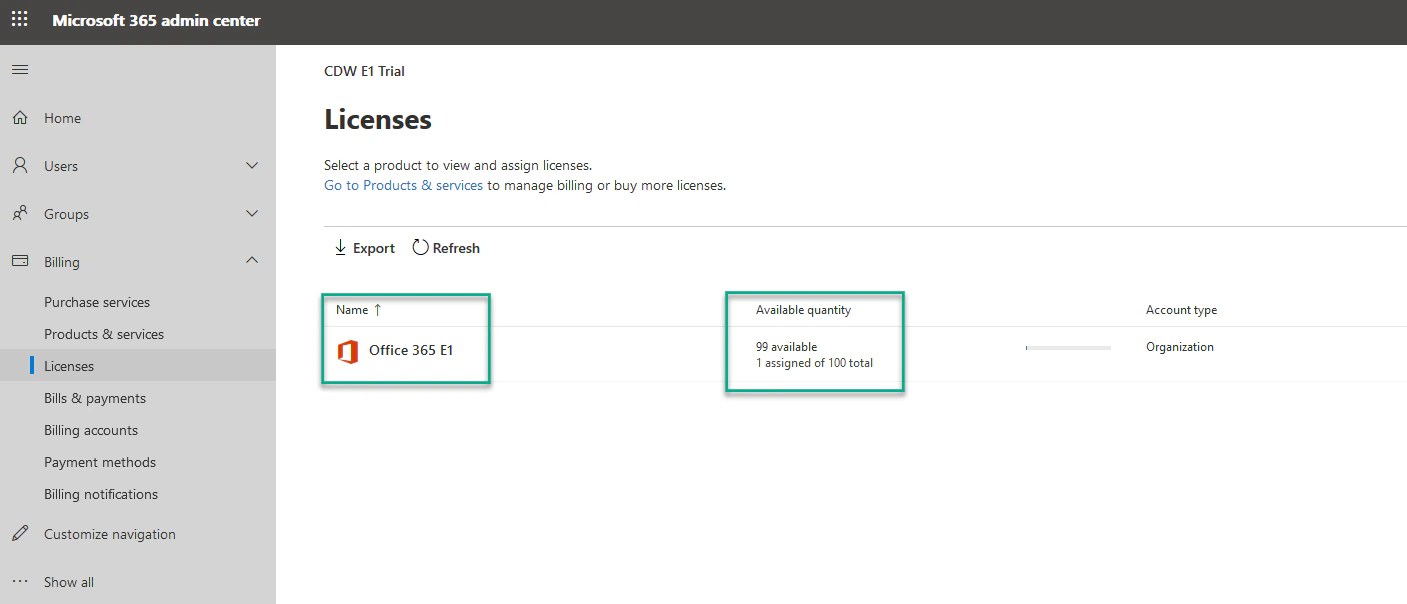Open the Microsoft 365 app launcher
Screen dimensions: 1407x604
pos(19,20)
